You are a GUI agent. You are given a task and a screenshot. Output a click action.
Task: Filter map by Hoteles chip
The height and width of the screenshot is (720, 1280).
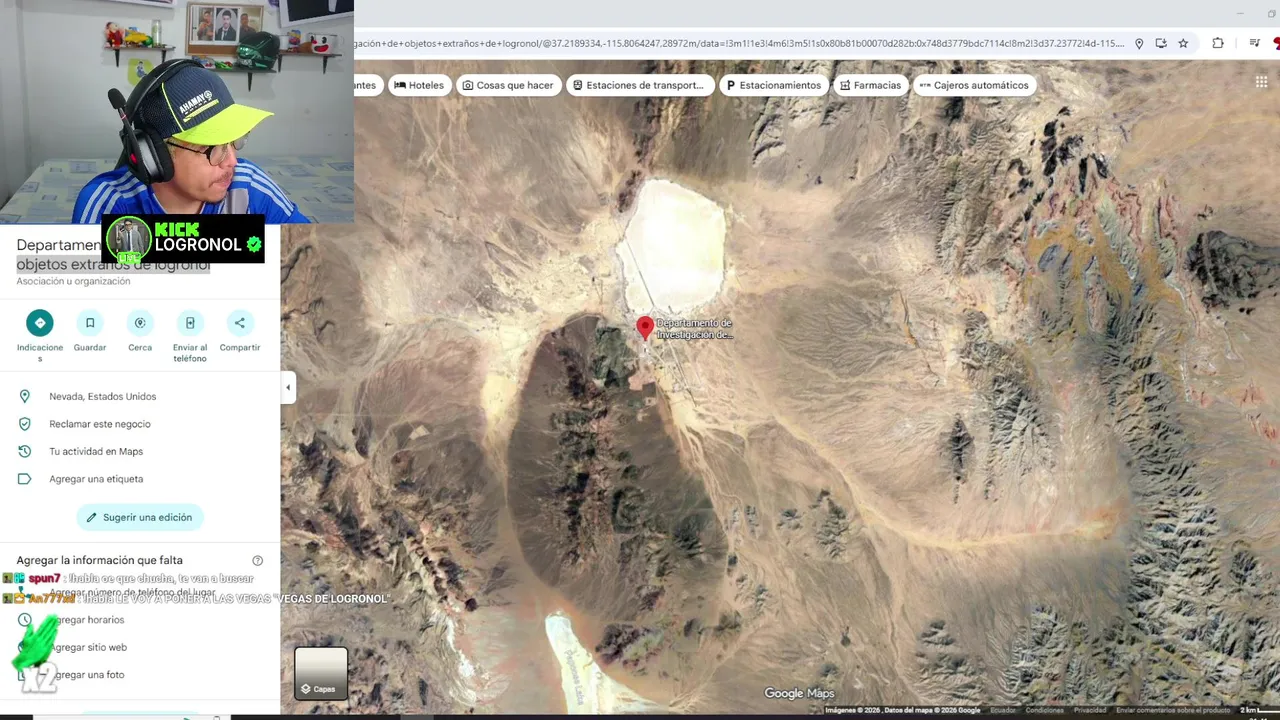[419, 85]
